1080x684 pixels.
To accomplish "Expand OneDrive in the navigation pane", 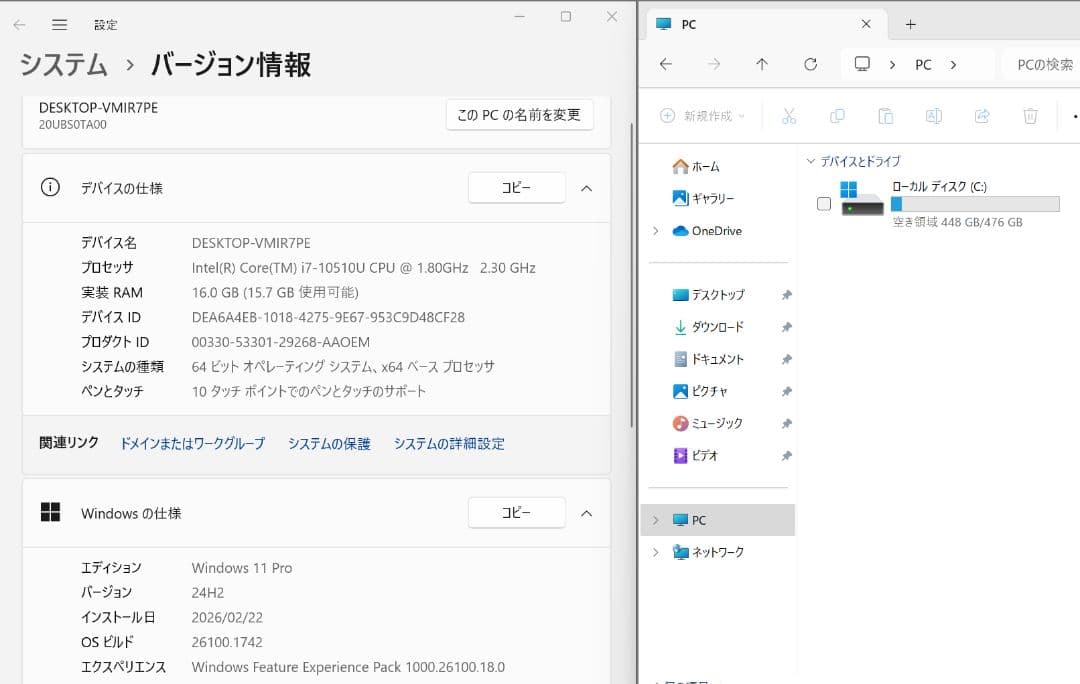I will (656, 231).
